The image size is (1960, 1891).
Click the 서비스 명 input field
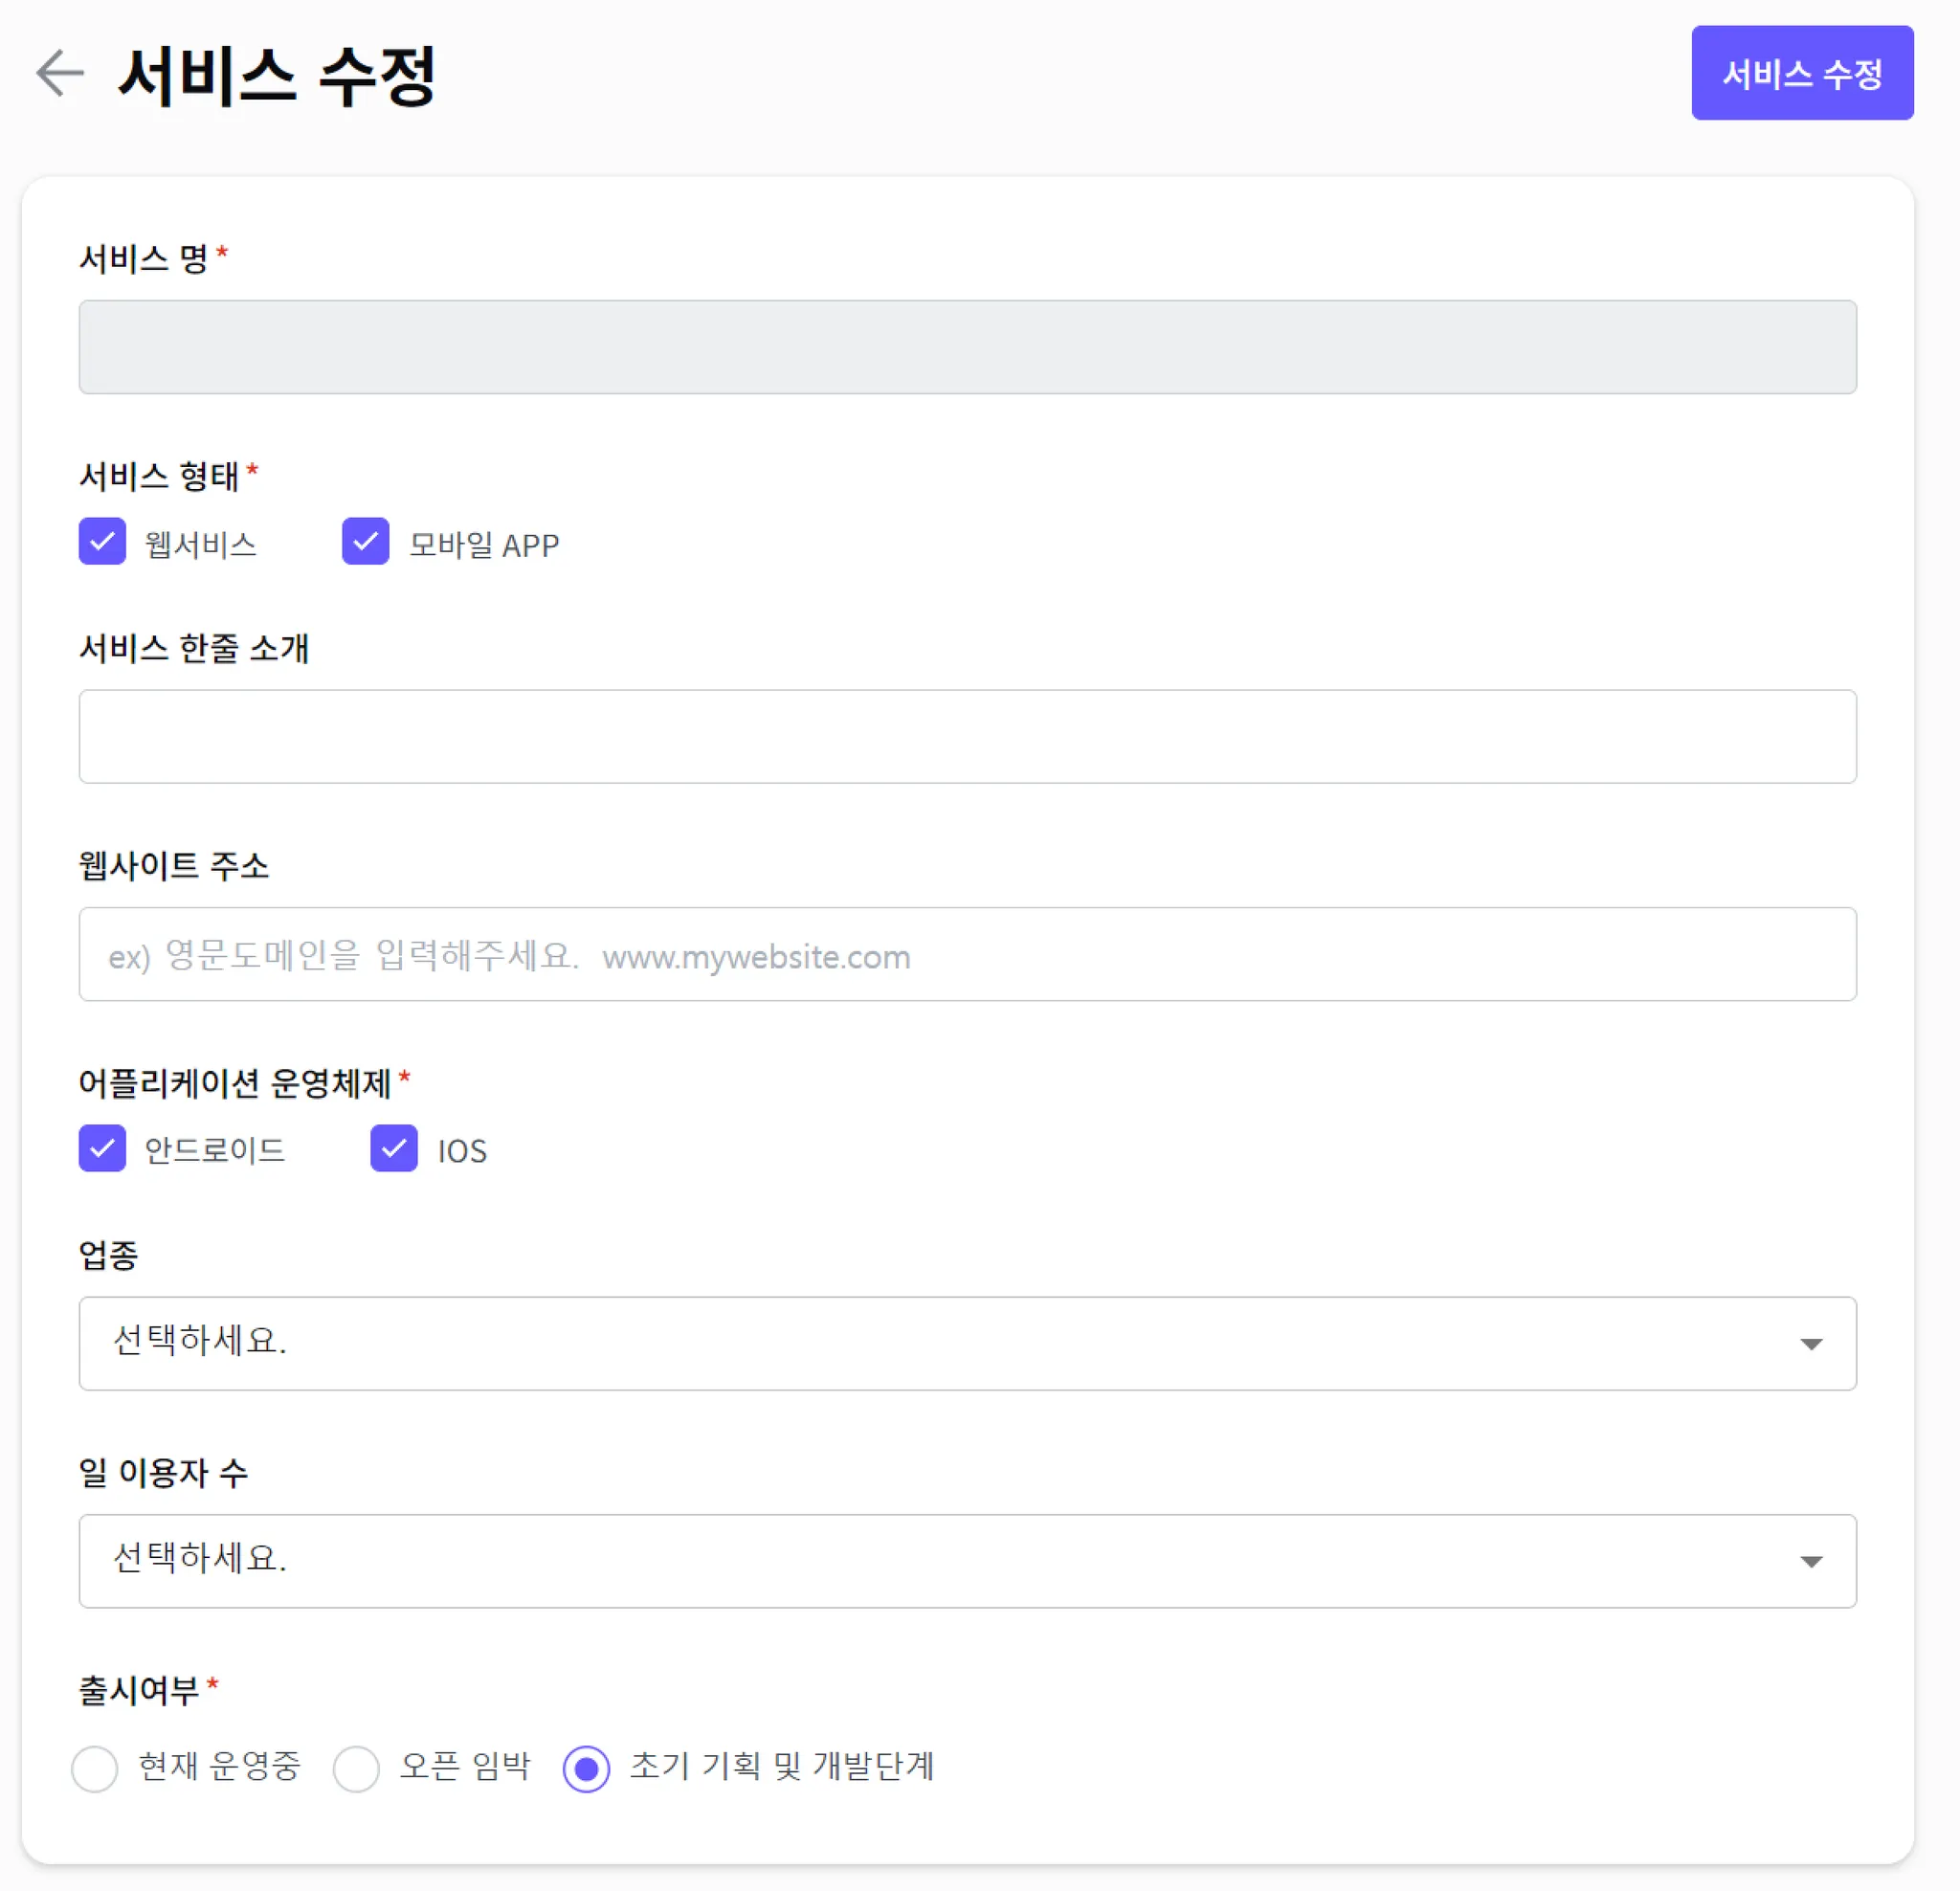click(x=967, y=347)
